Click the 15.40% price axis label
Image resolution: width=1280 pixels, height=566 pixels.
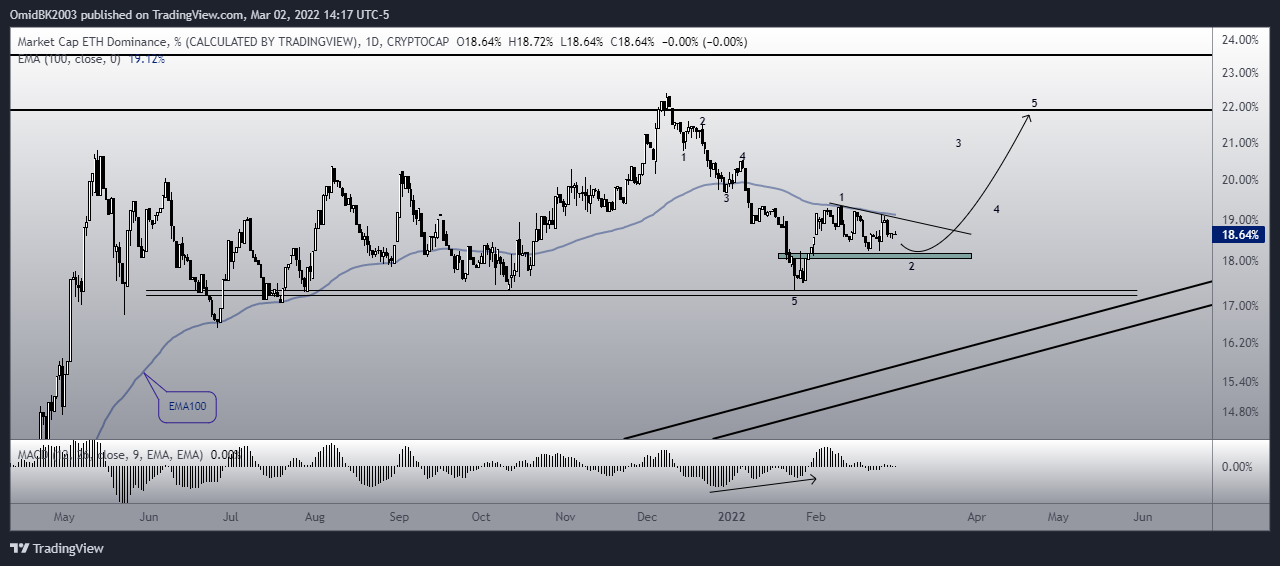click(x=1242, y=381)
